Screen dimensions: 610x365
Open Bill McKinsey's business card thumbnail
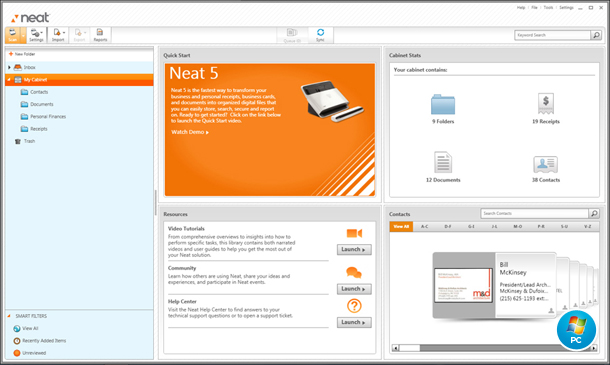(463, 285)
